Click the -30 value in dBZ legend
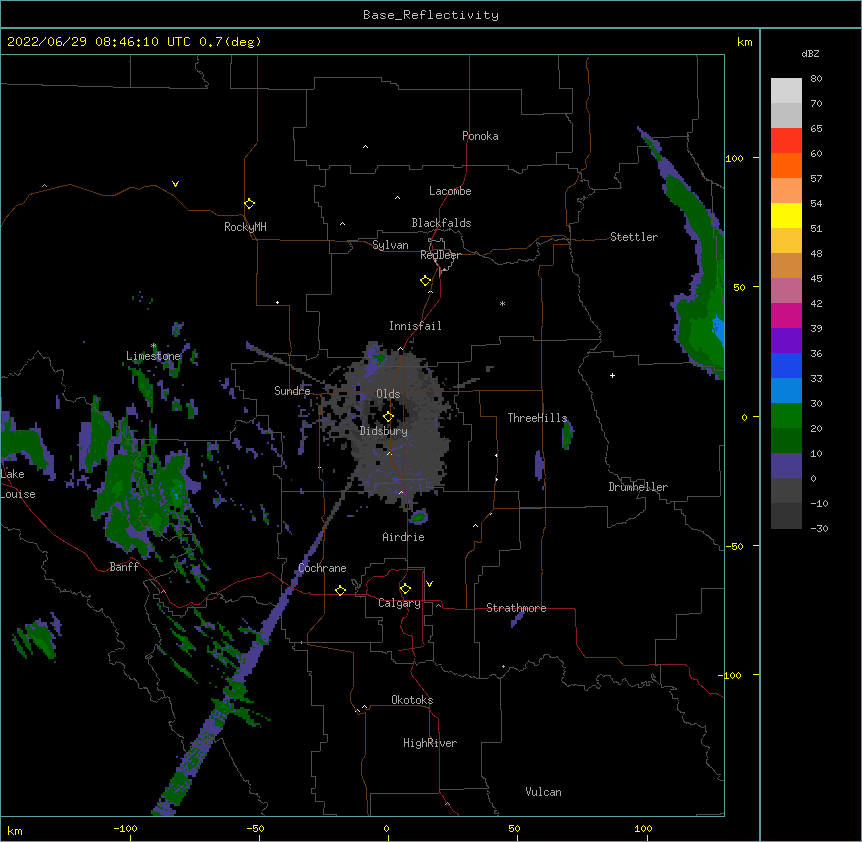 [819, 529]
